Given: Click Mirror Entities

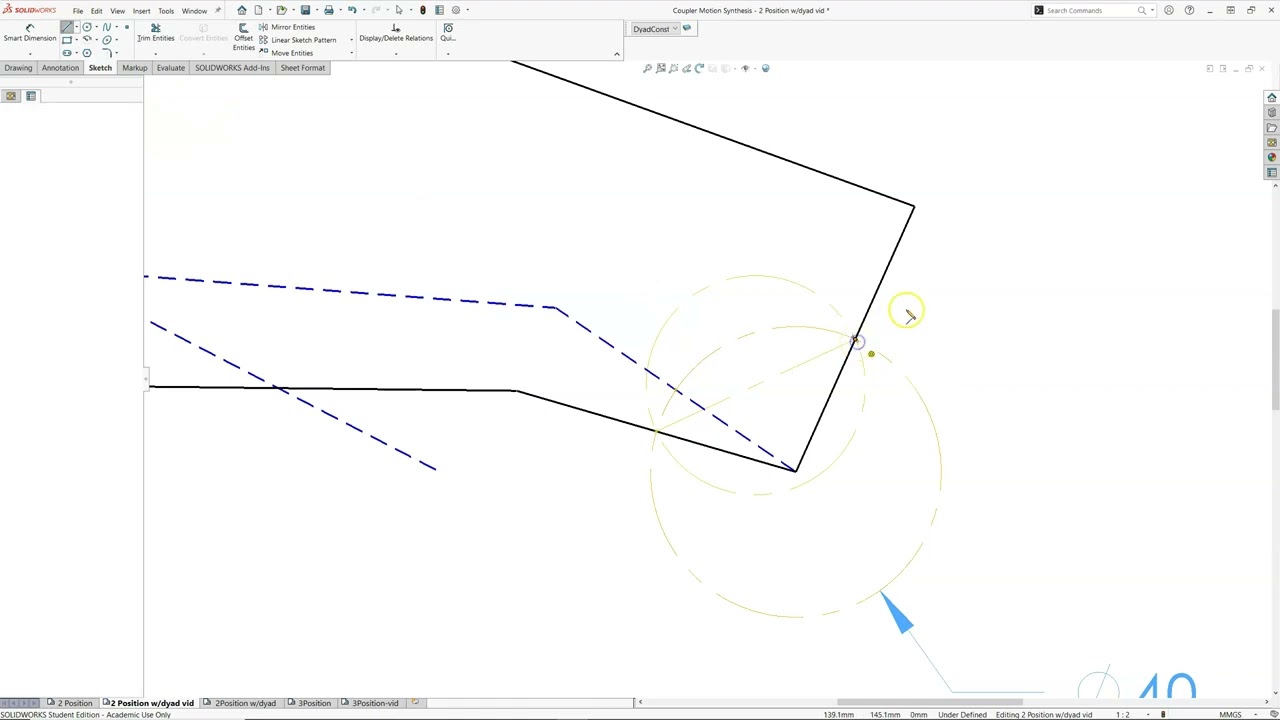Looking at the screenshot, I should (x=286, y=27).
